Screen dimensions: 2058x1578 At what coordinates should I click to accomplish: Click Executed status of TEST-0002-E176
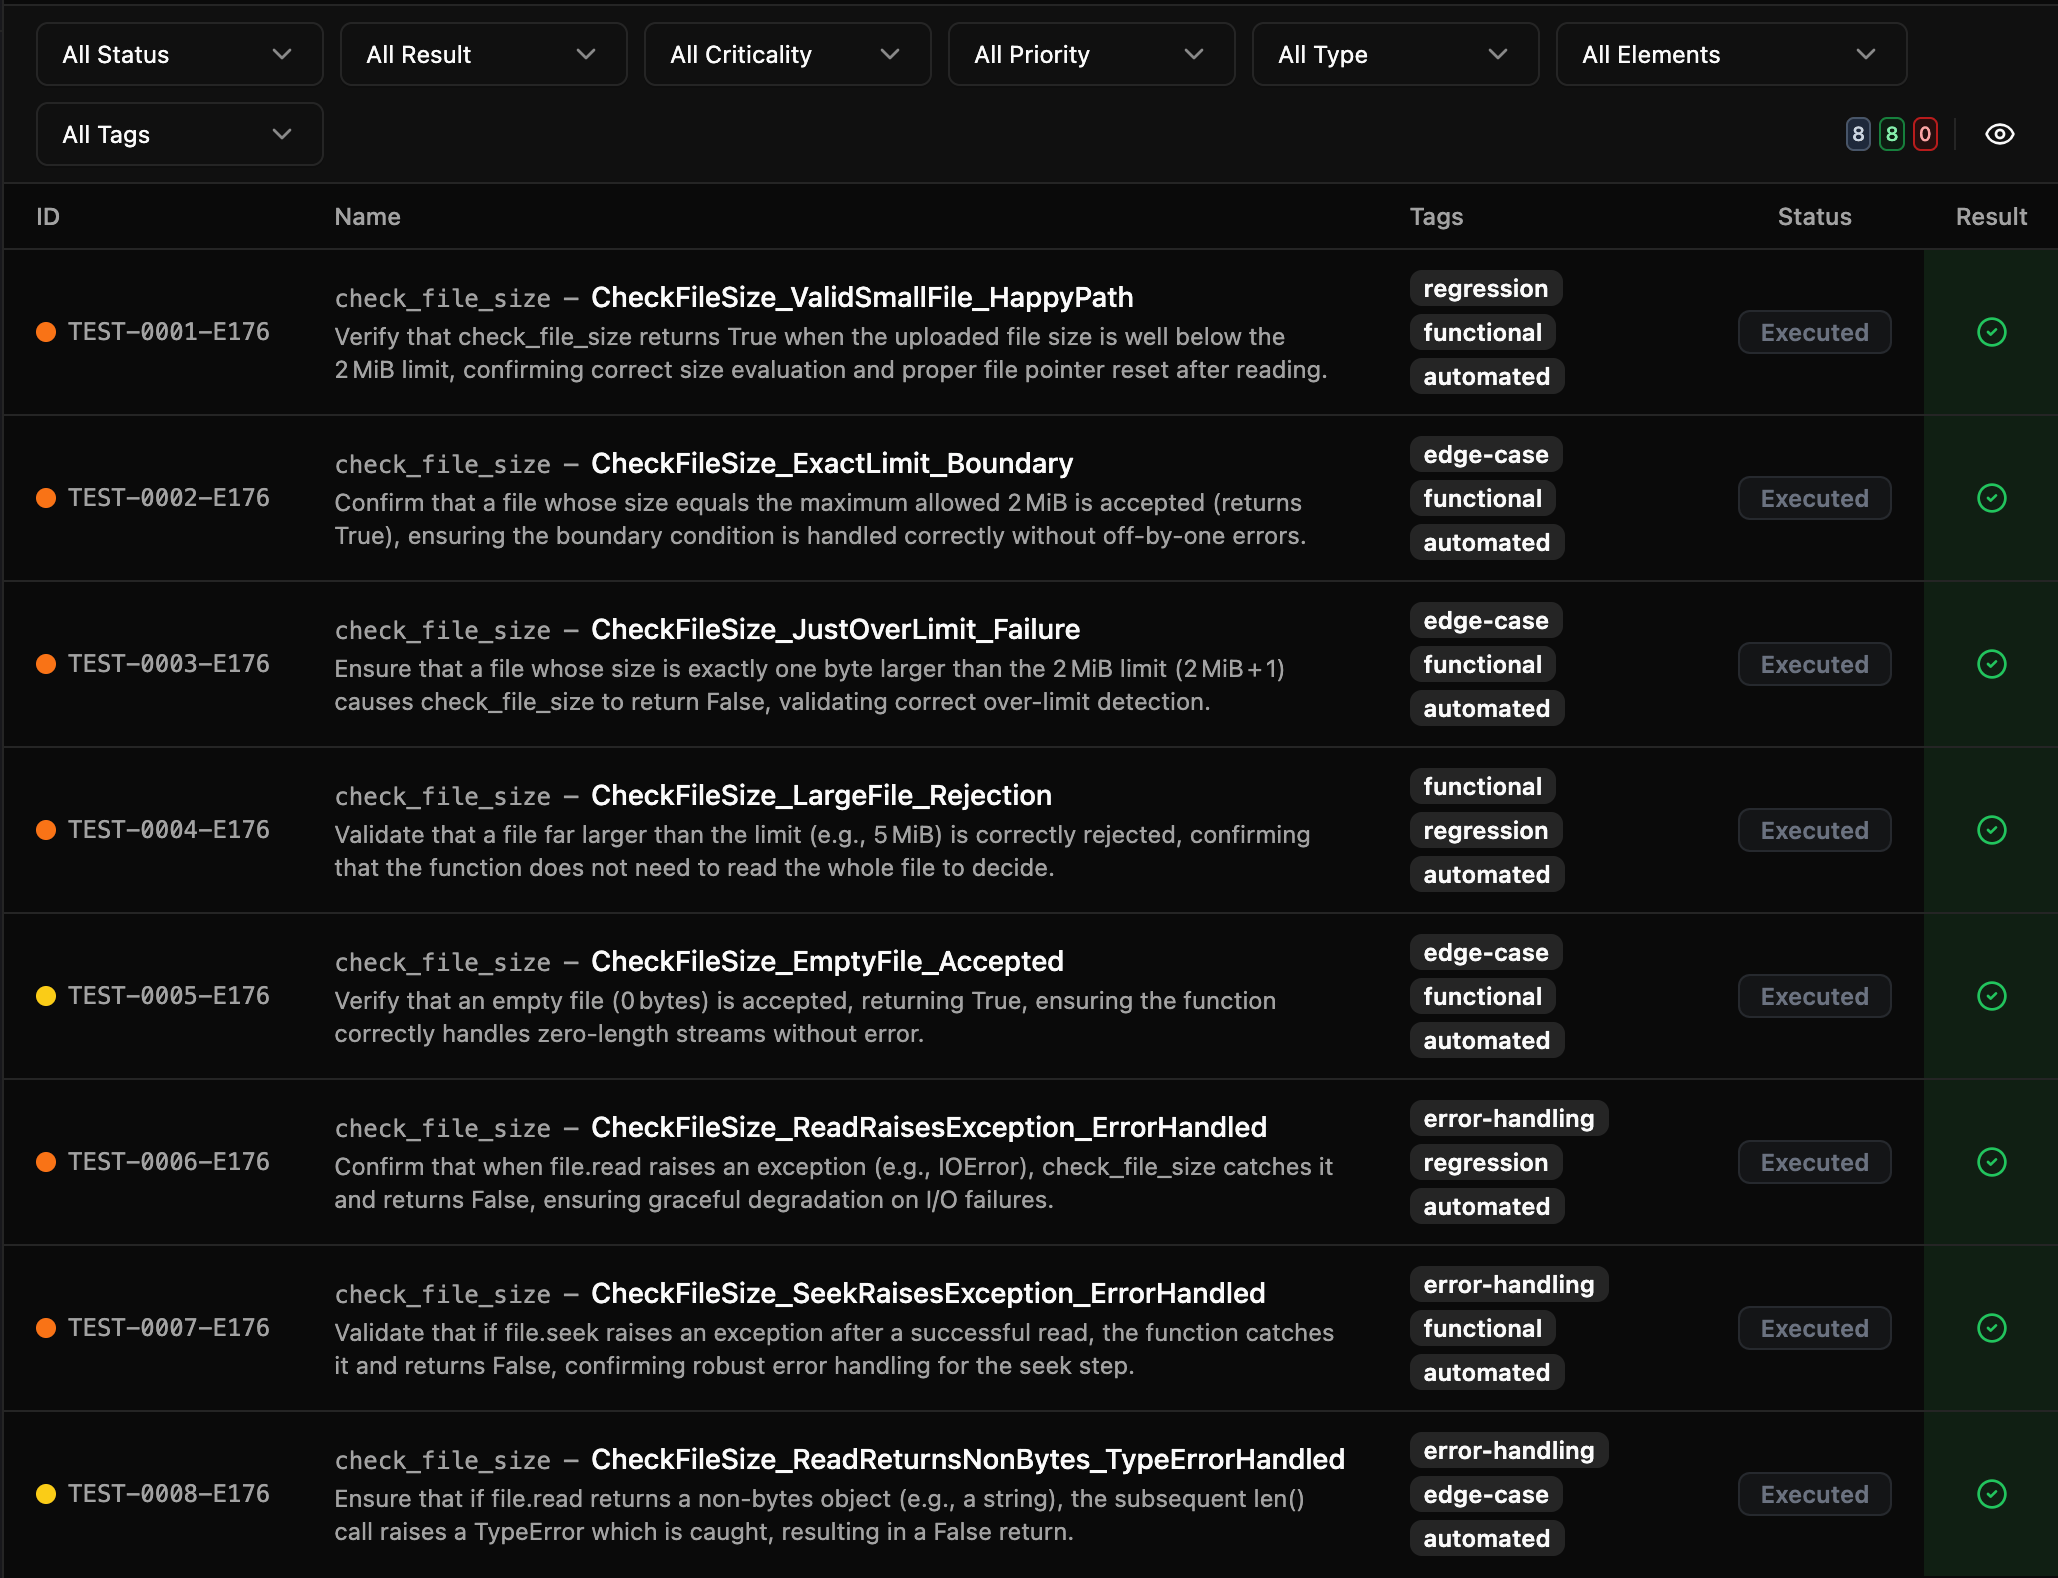point(1814,498)
